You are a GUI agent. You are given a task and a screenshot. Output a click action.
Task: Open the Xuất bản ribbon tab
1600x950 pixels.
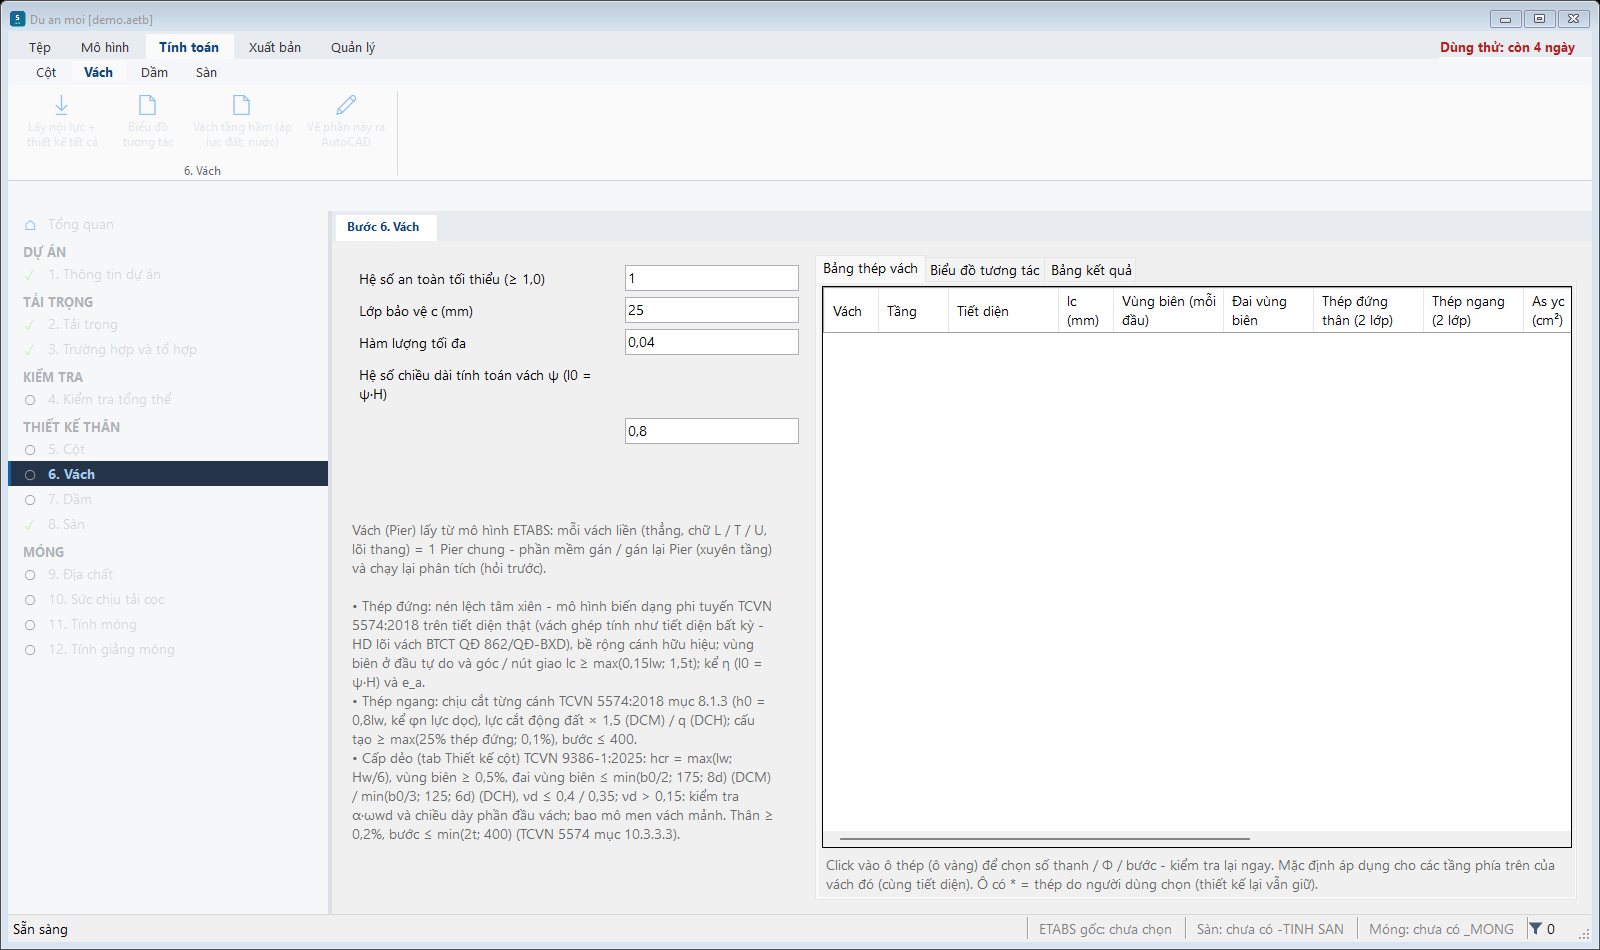tap(275, 47)
